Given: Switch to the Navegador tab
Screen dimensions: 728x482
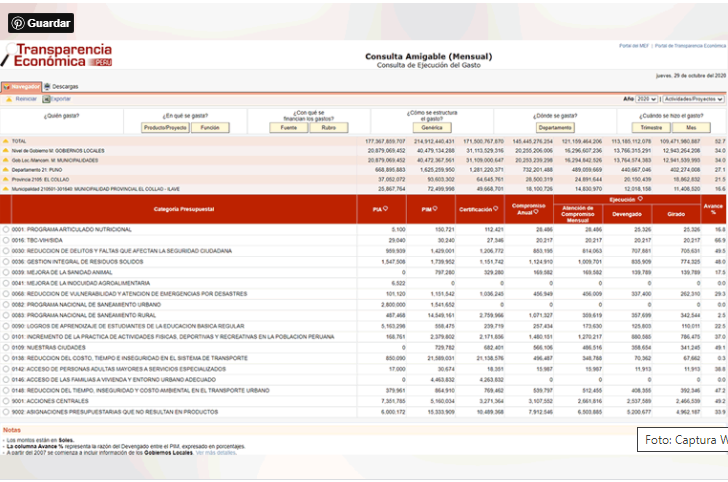Looking at the screenshot, I should pyautogui.click(x=21, y=87).
